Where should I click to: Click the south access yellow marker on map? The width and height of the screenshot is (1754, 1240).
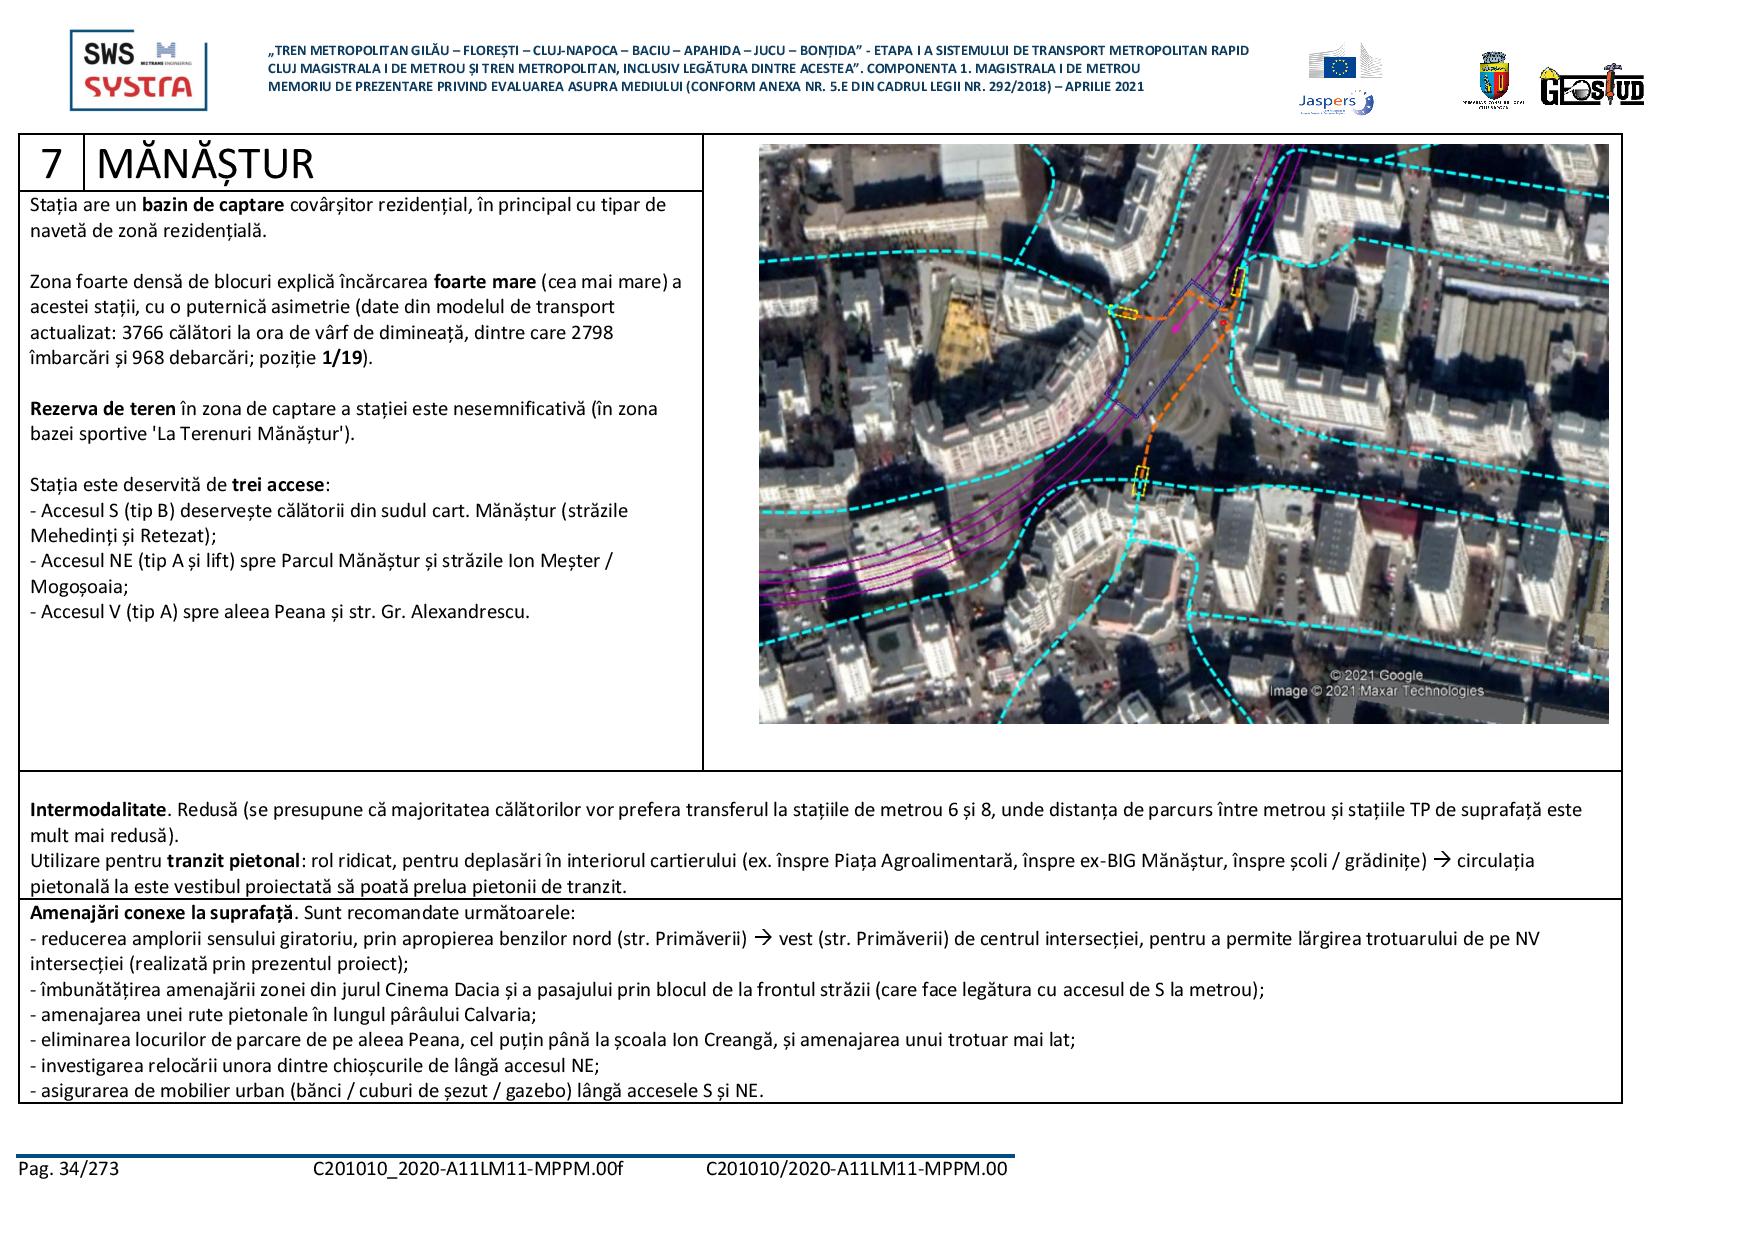1140,480
